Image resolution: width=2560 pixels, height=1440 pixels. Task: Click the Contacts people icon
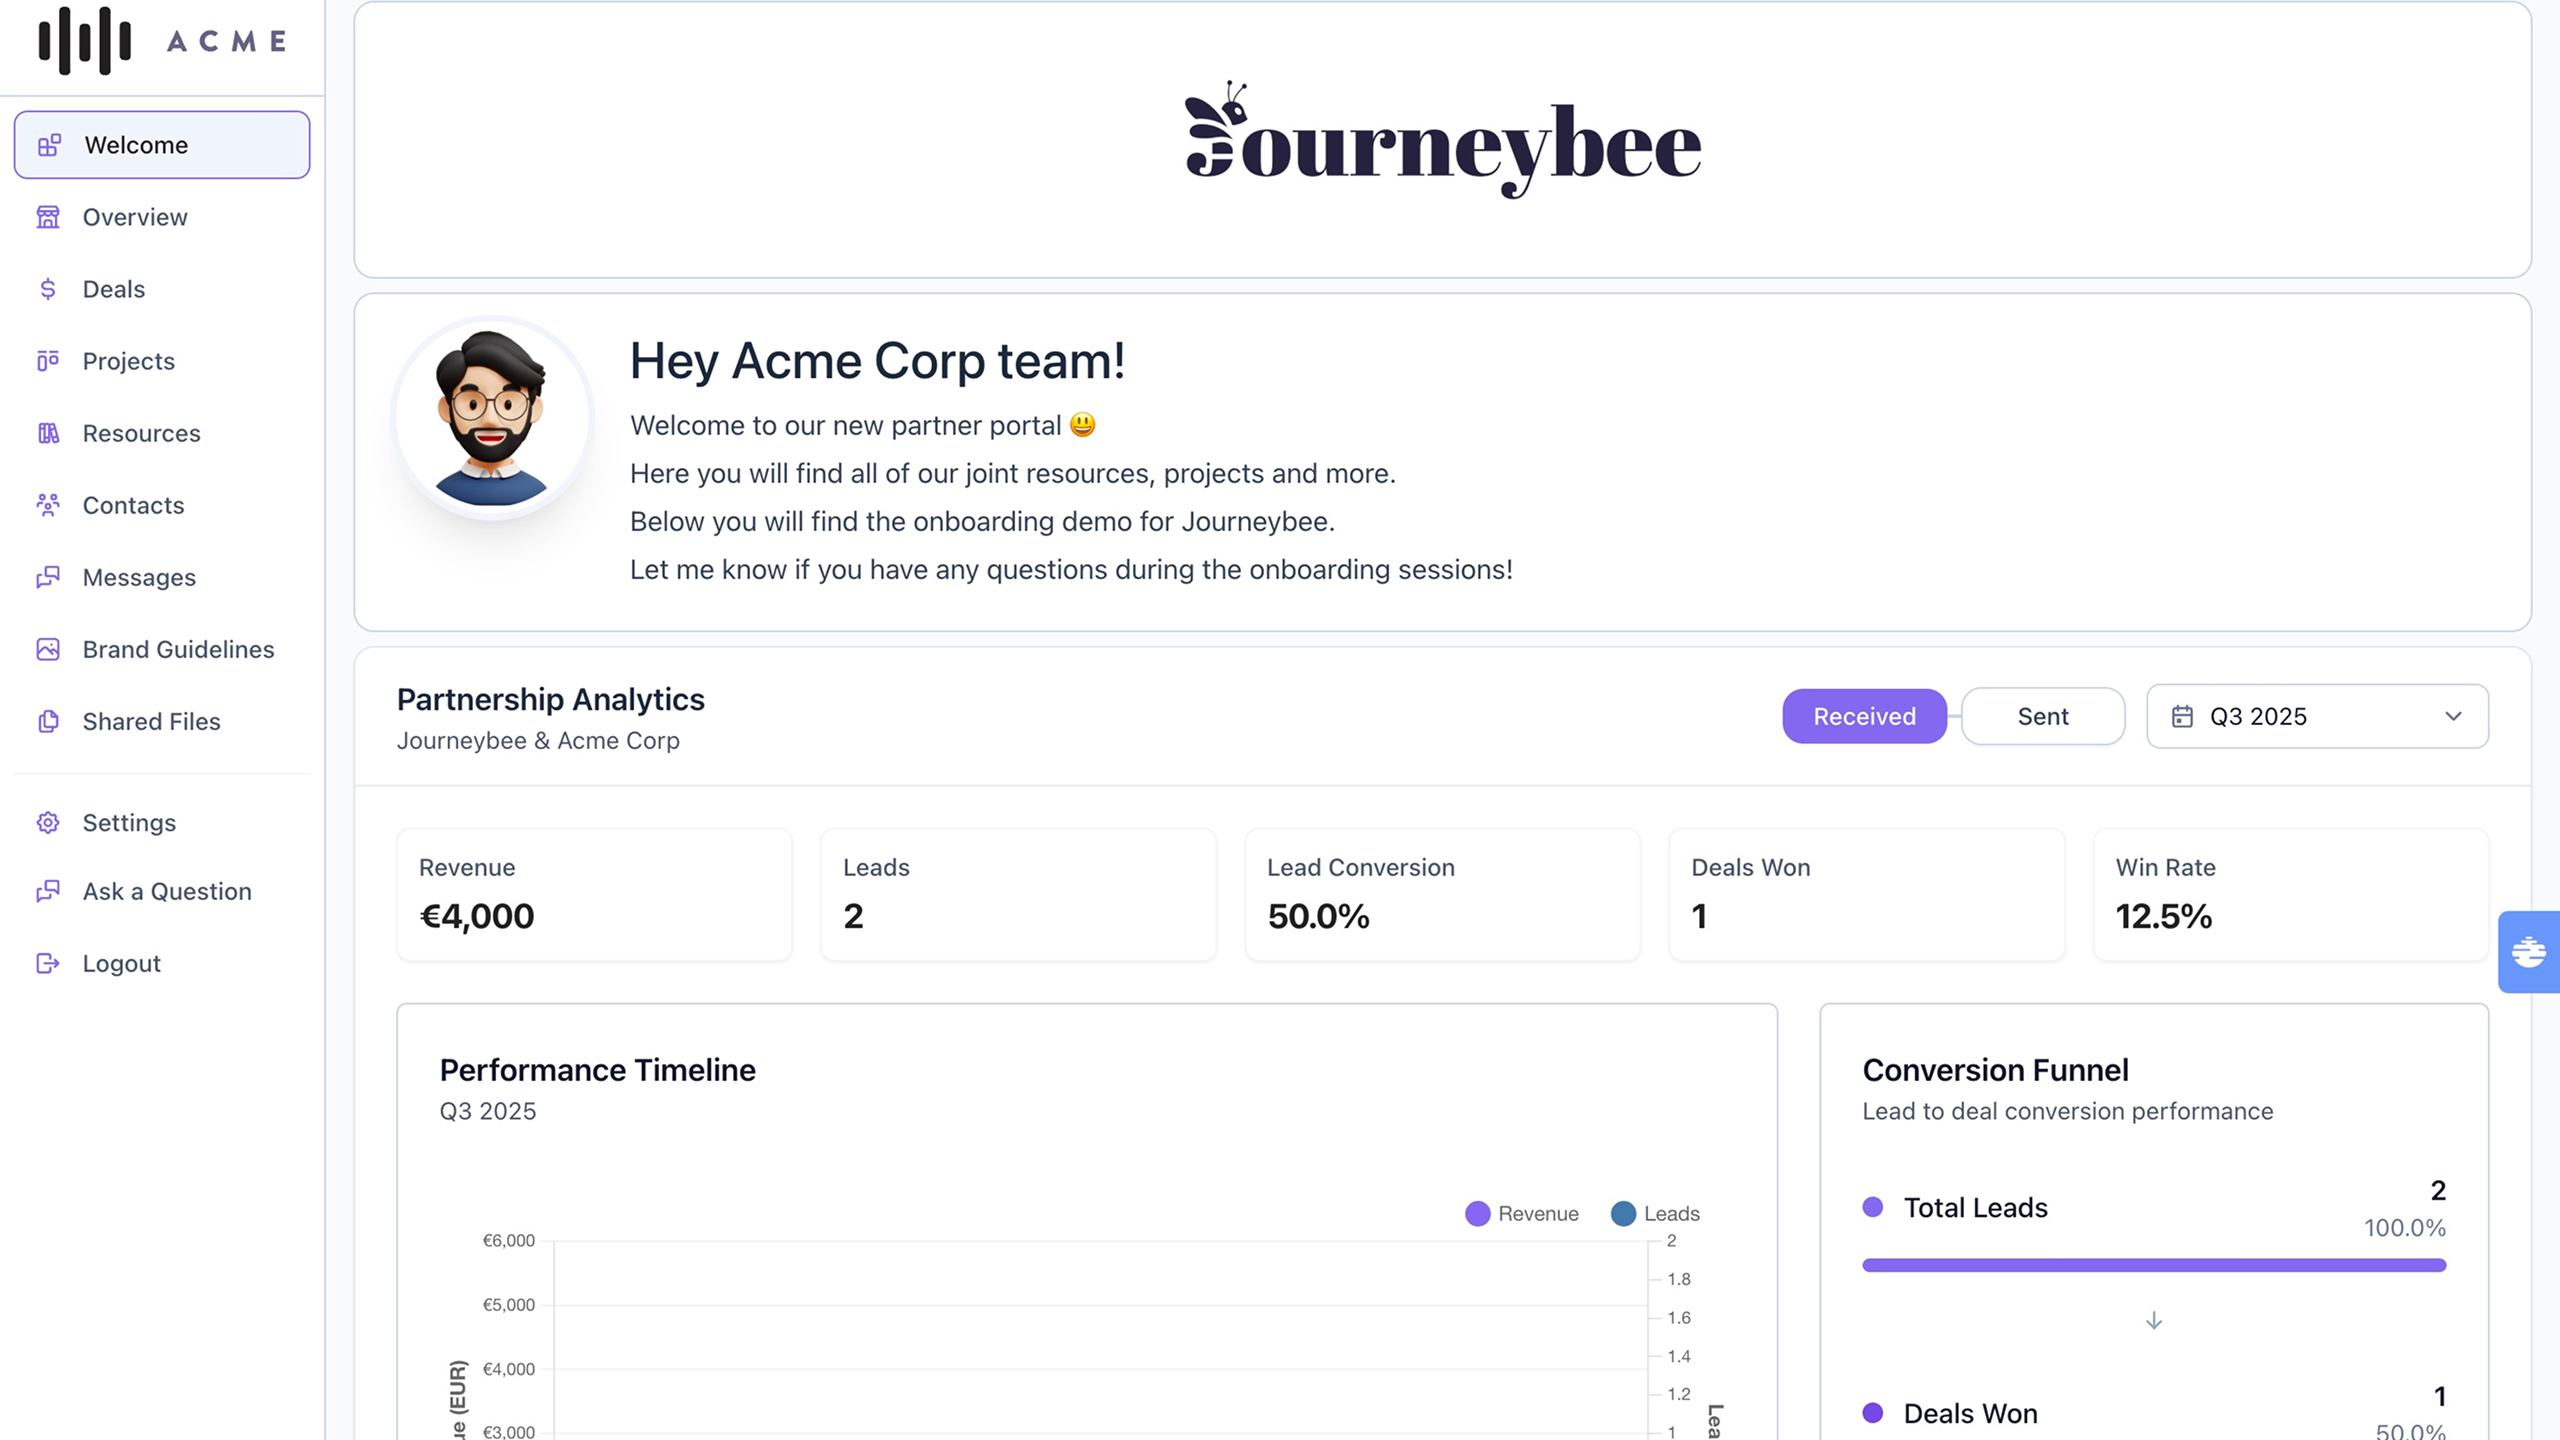[48, 505]
